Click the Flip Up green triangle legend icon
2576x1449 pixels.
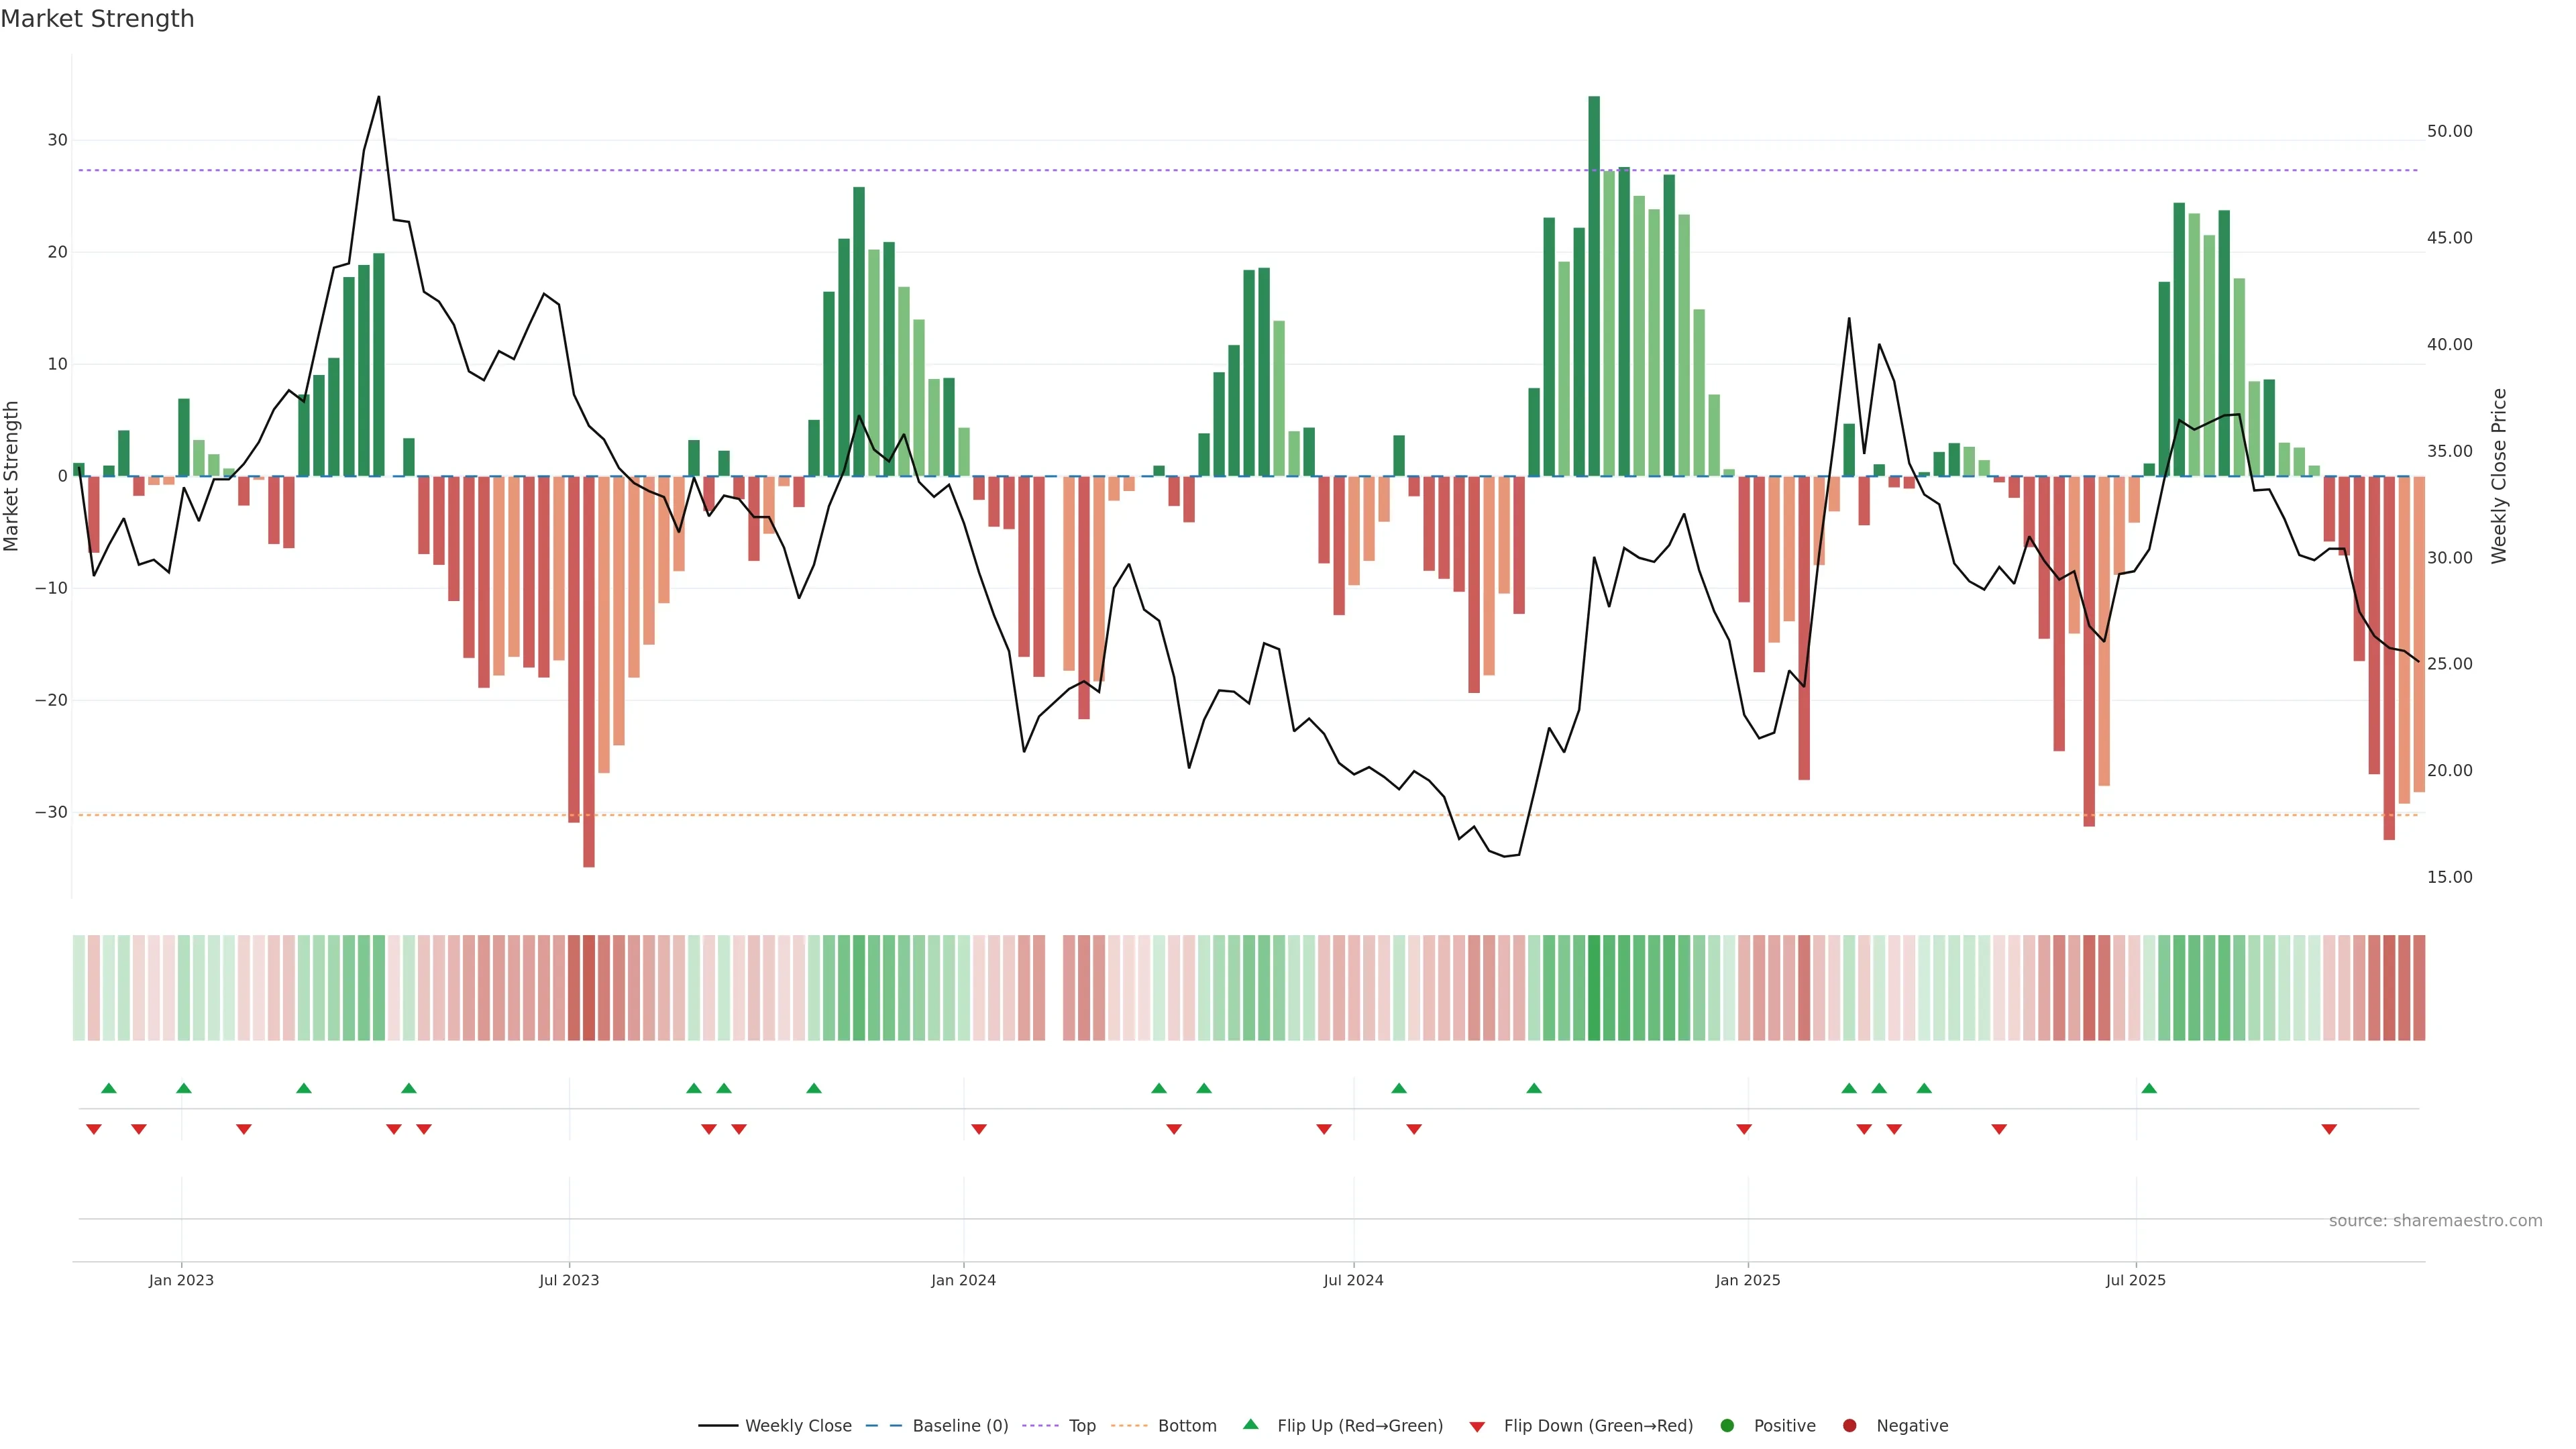coord(1250,1424)
